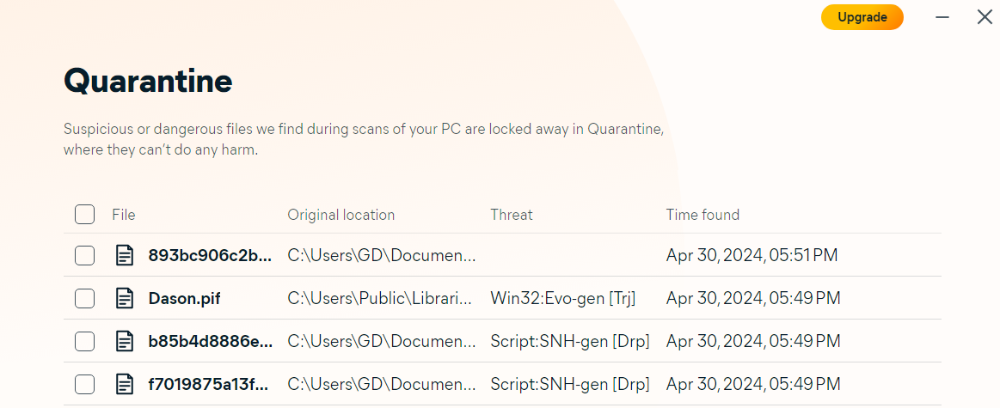Minimize the Quarantine window
The image size is (1000, 408).
click(942, 17)
